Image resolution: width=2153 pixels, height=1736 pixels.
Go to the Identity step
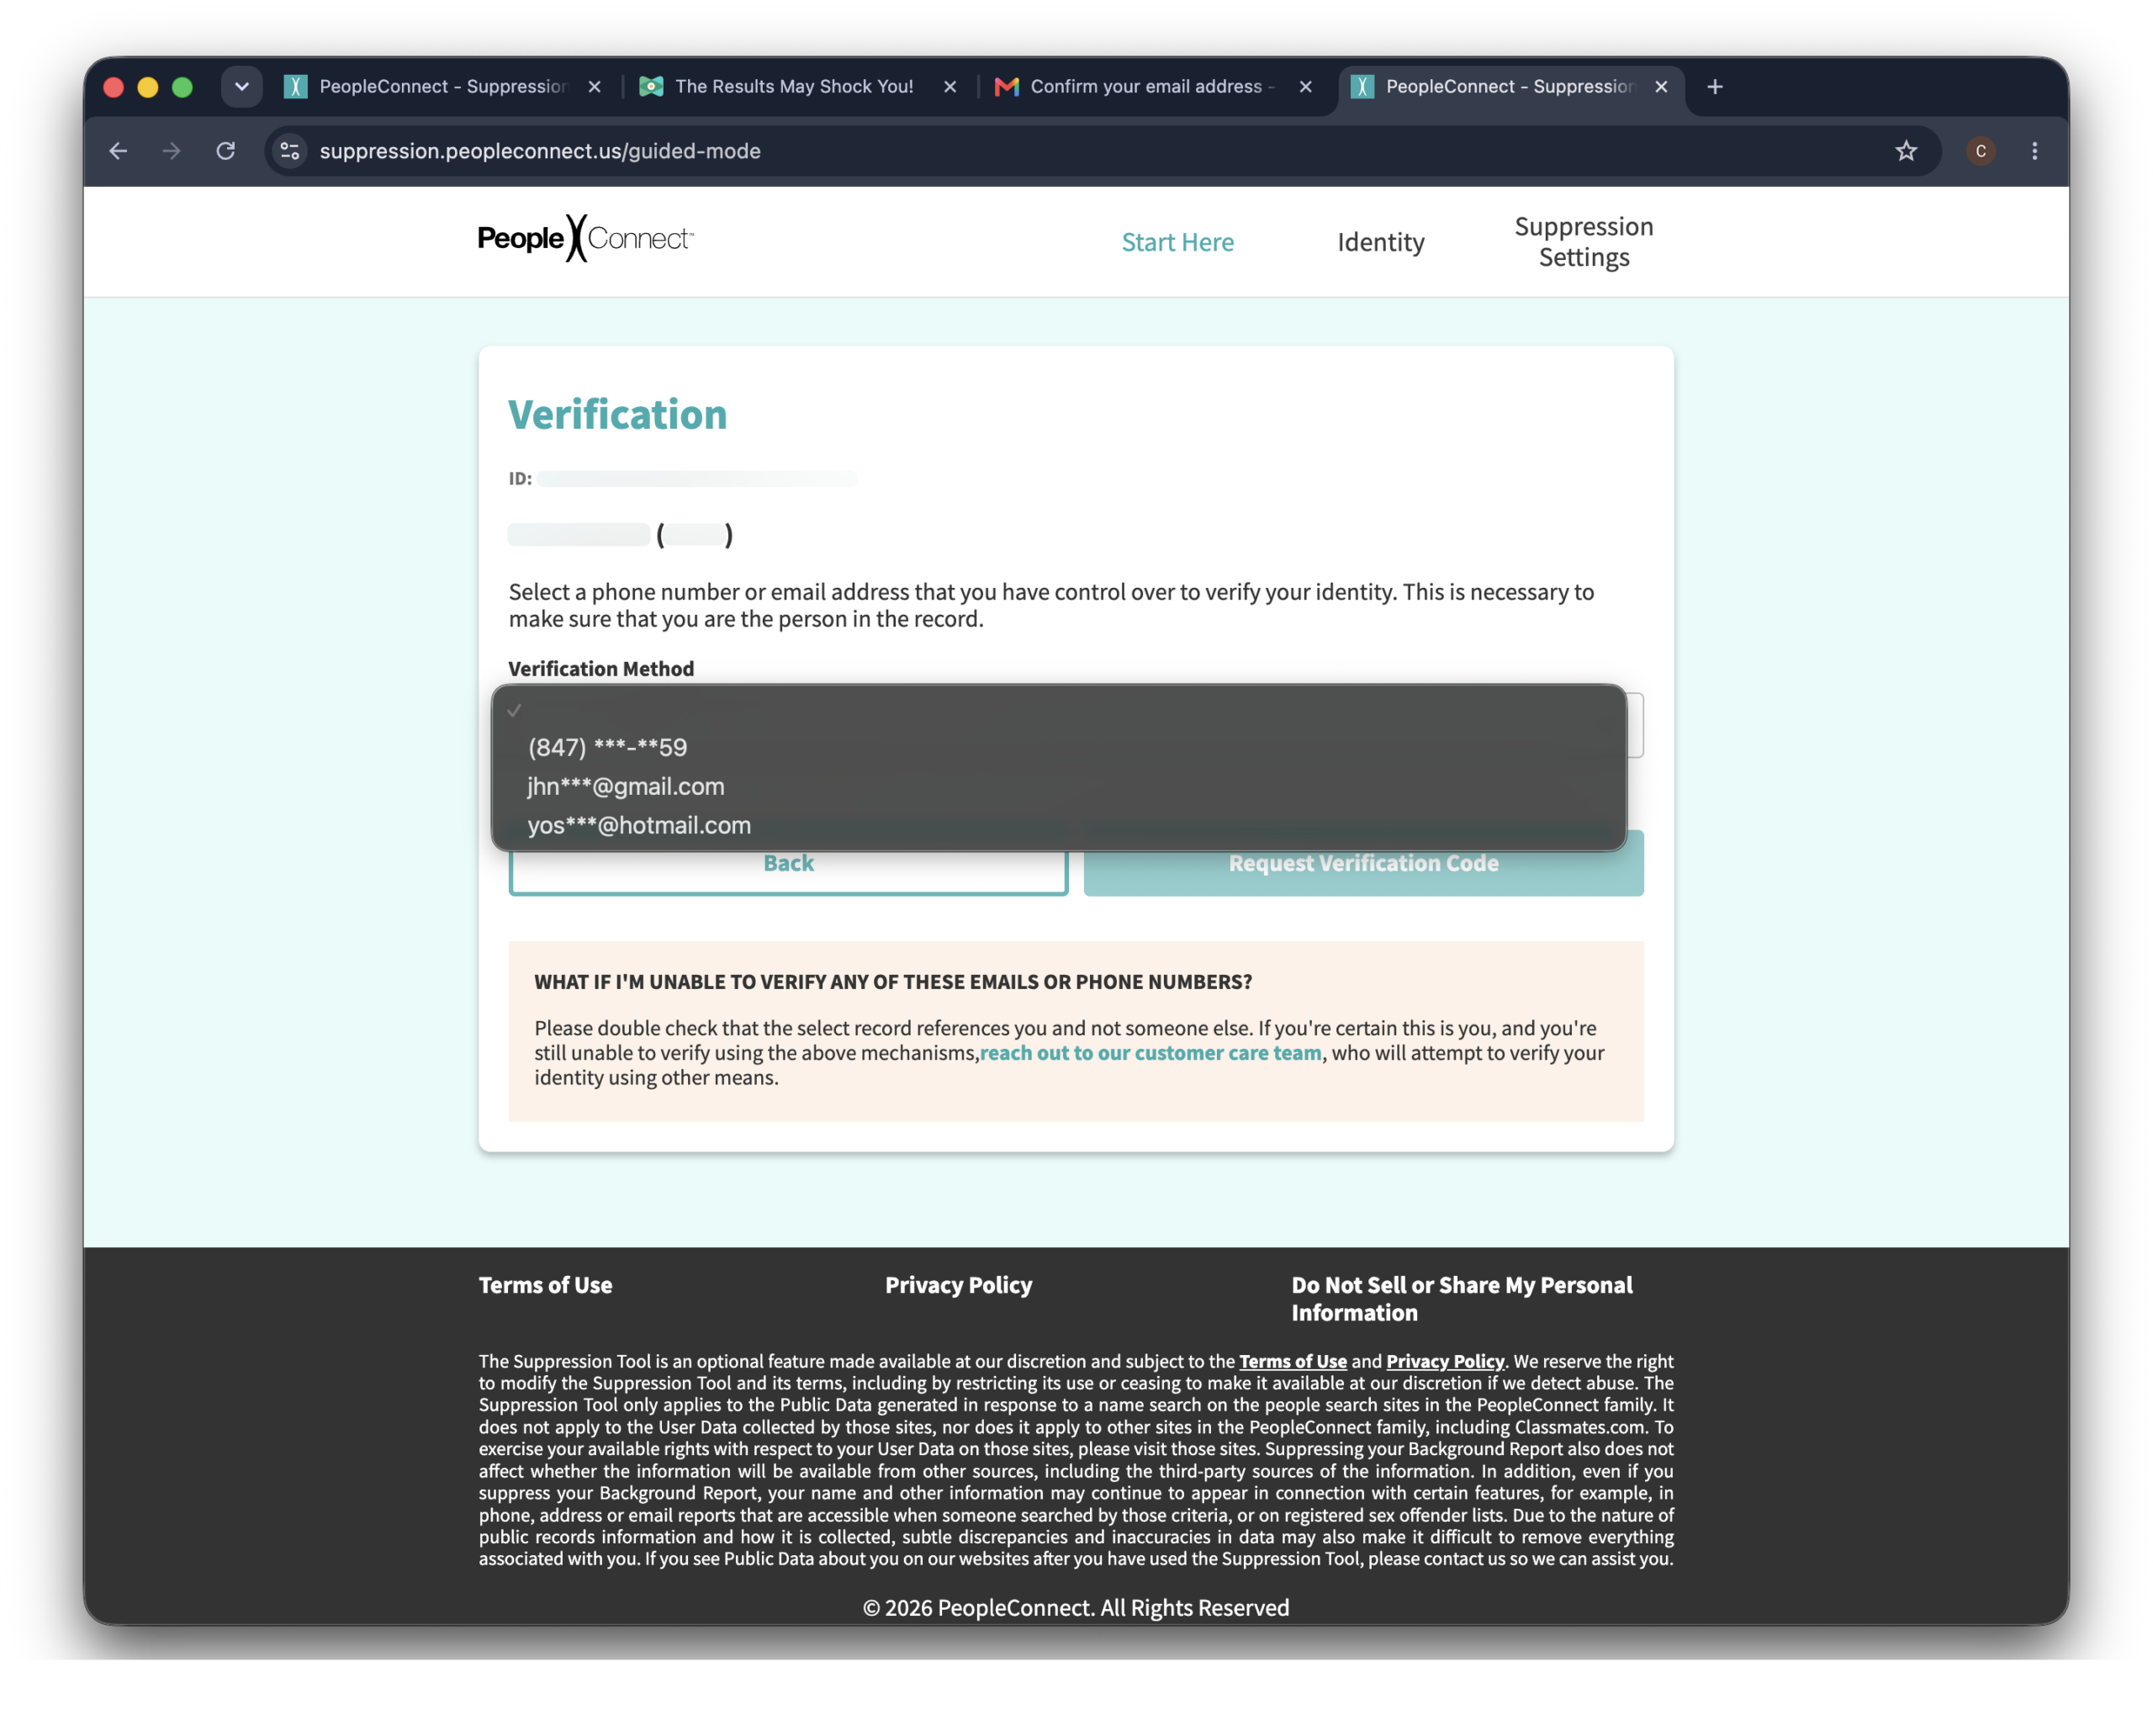click(x=1380, y=242)
